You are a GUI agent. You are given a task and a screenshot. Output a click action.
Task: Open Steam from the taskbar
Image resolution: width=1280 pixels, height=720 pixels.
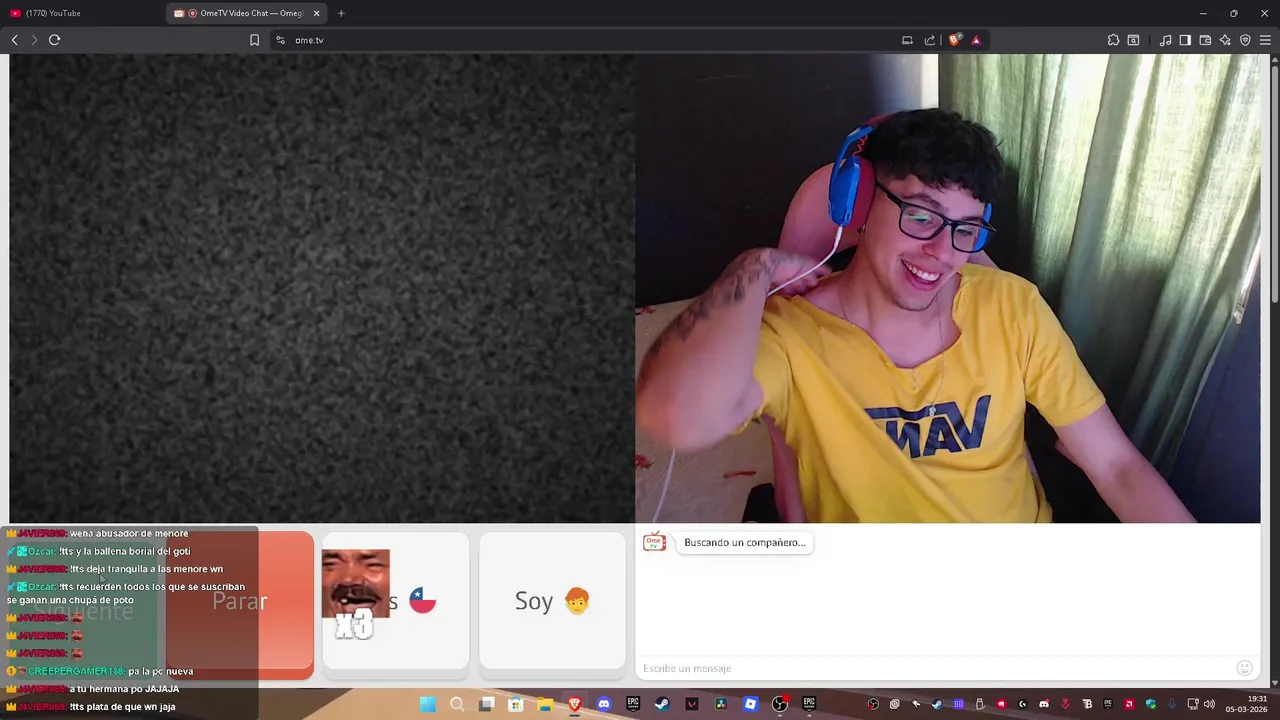(662, 704)
